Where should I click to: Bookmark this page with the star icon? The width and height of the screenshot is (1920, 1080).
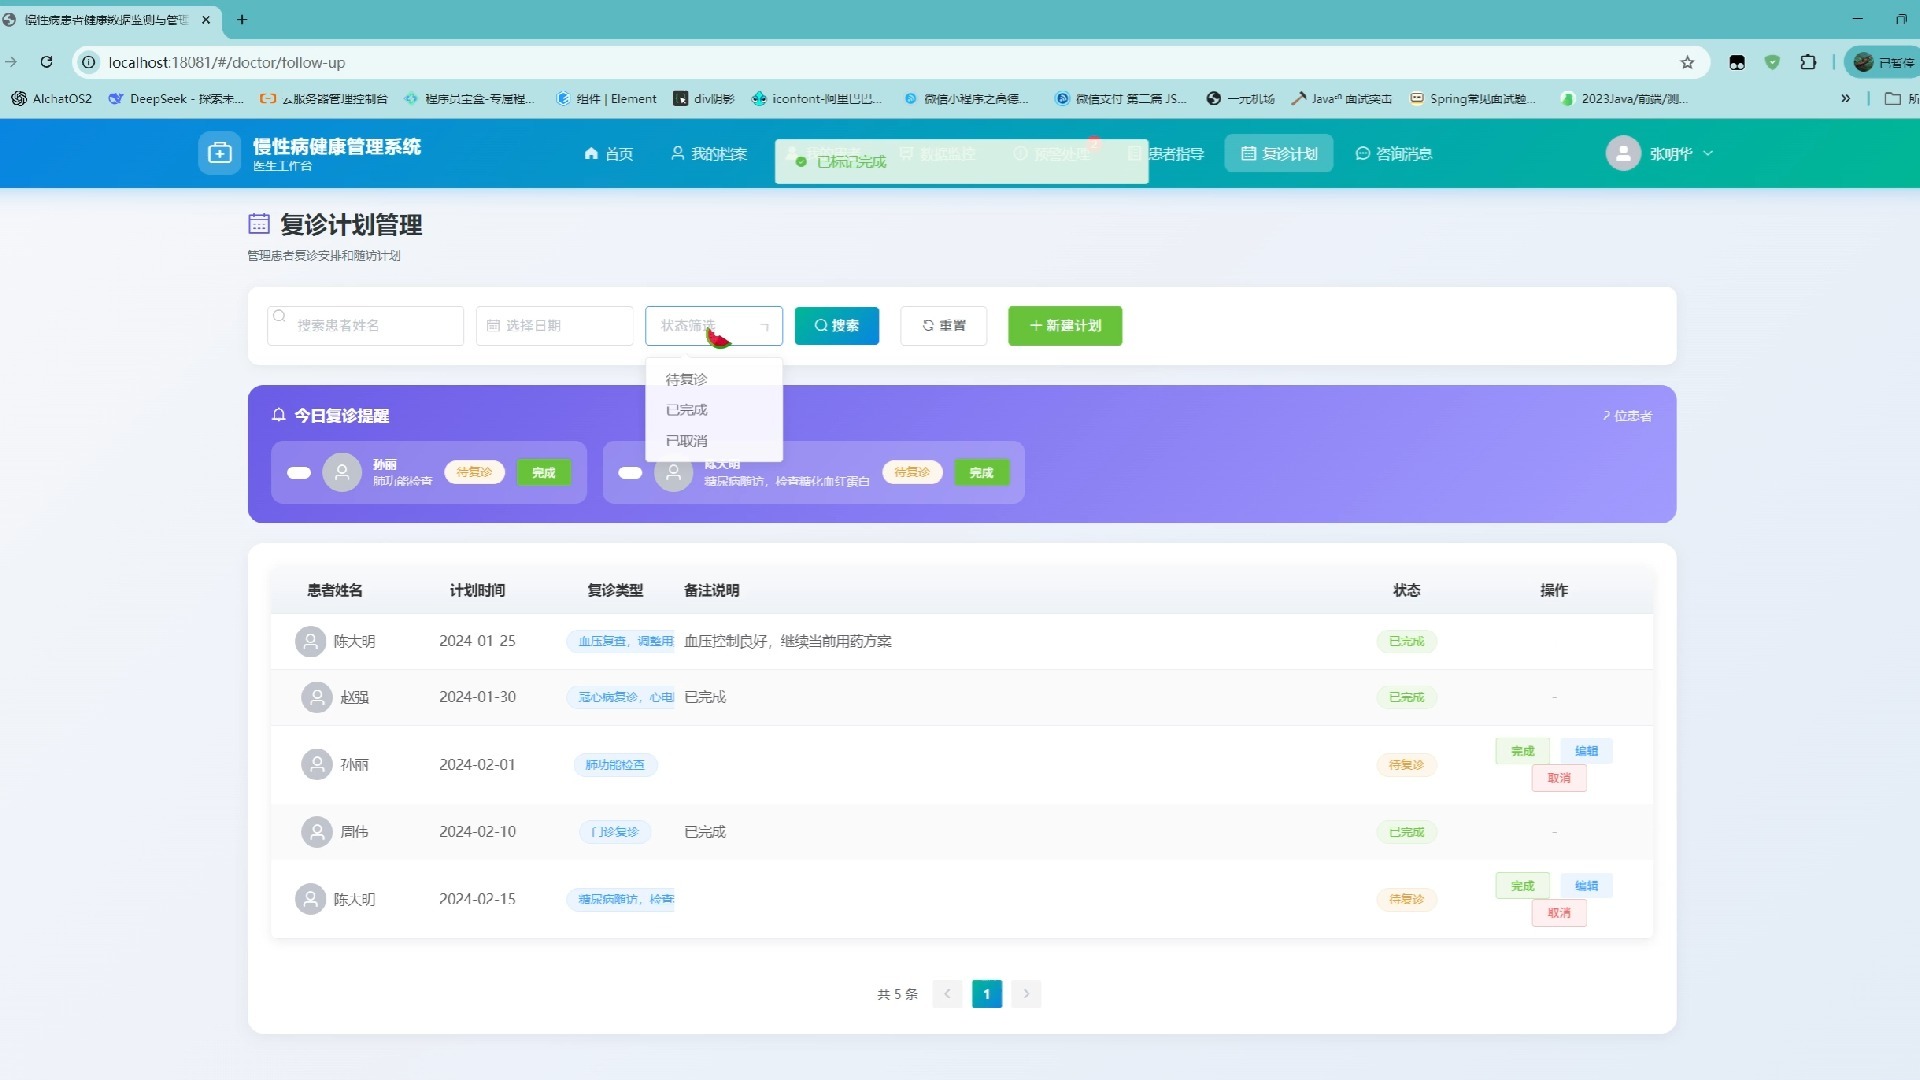[x=1687, y=62]
